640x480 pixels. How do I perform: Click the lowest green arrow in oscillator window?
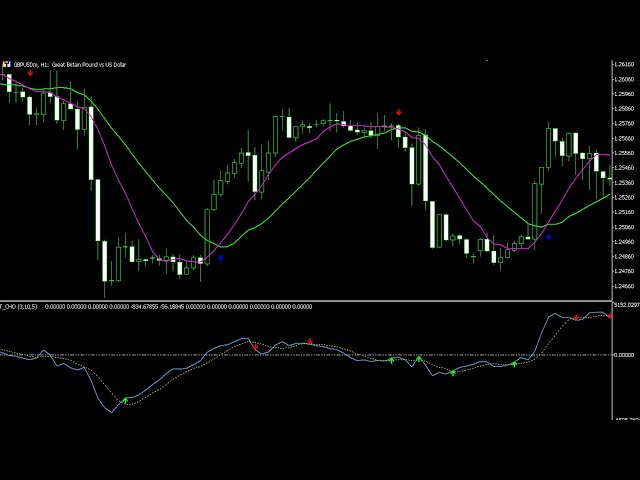pyautogui.click(x=125, y=400)
